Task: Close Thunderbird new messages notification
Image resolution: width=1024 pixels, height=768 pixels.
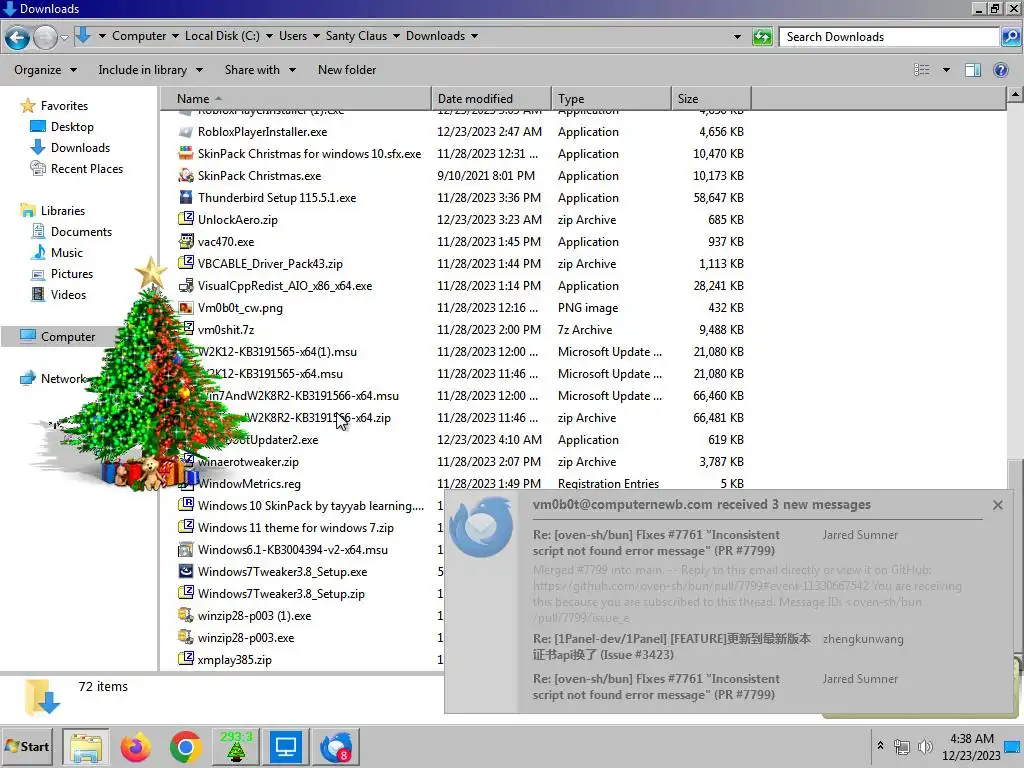Action: click(x=997, y=505)
